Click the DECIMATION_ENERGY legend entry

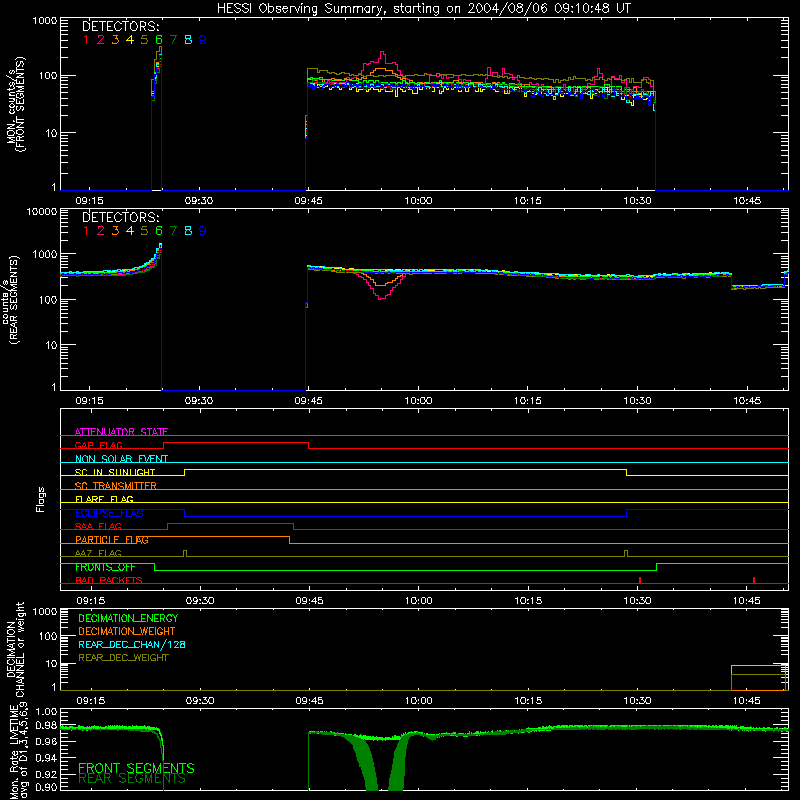pyautogui.click(x=128, y=618)
